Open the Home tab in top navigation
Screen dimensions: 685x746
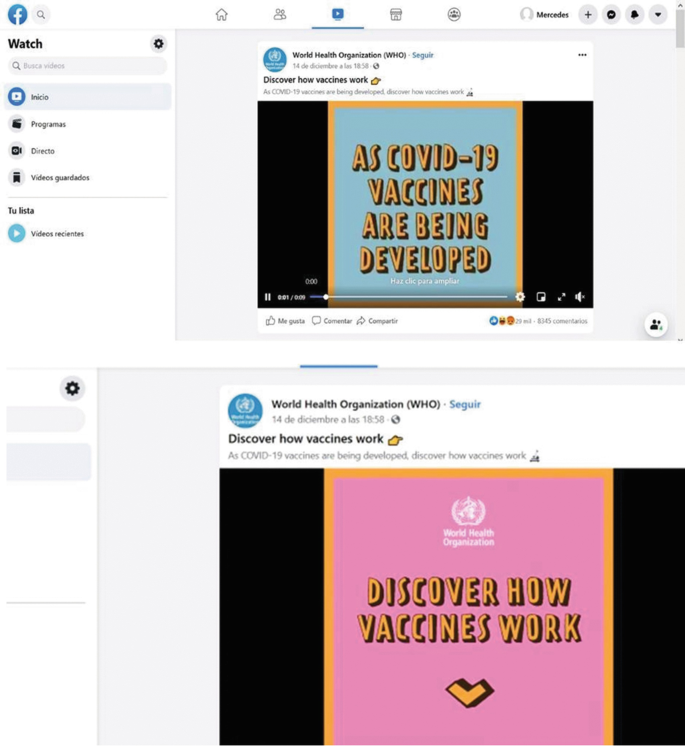[x=222, y=15]
